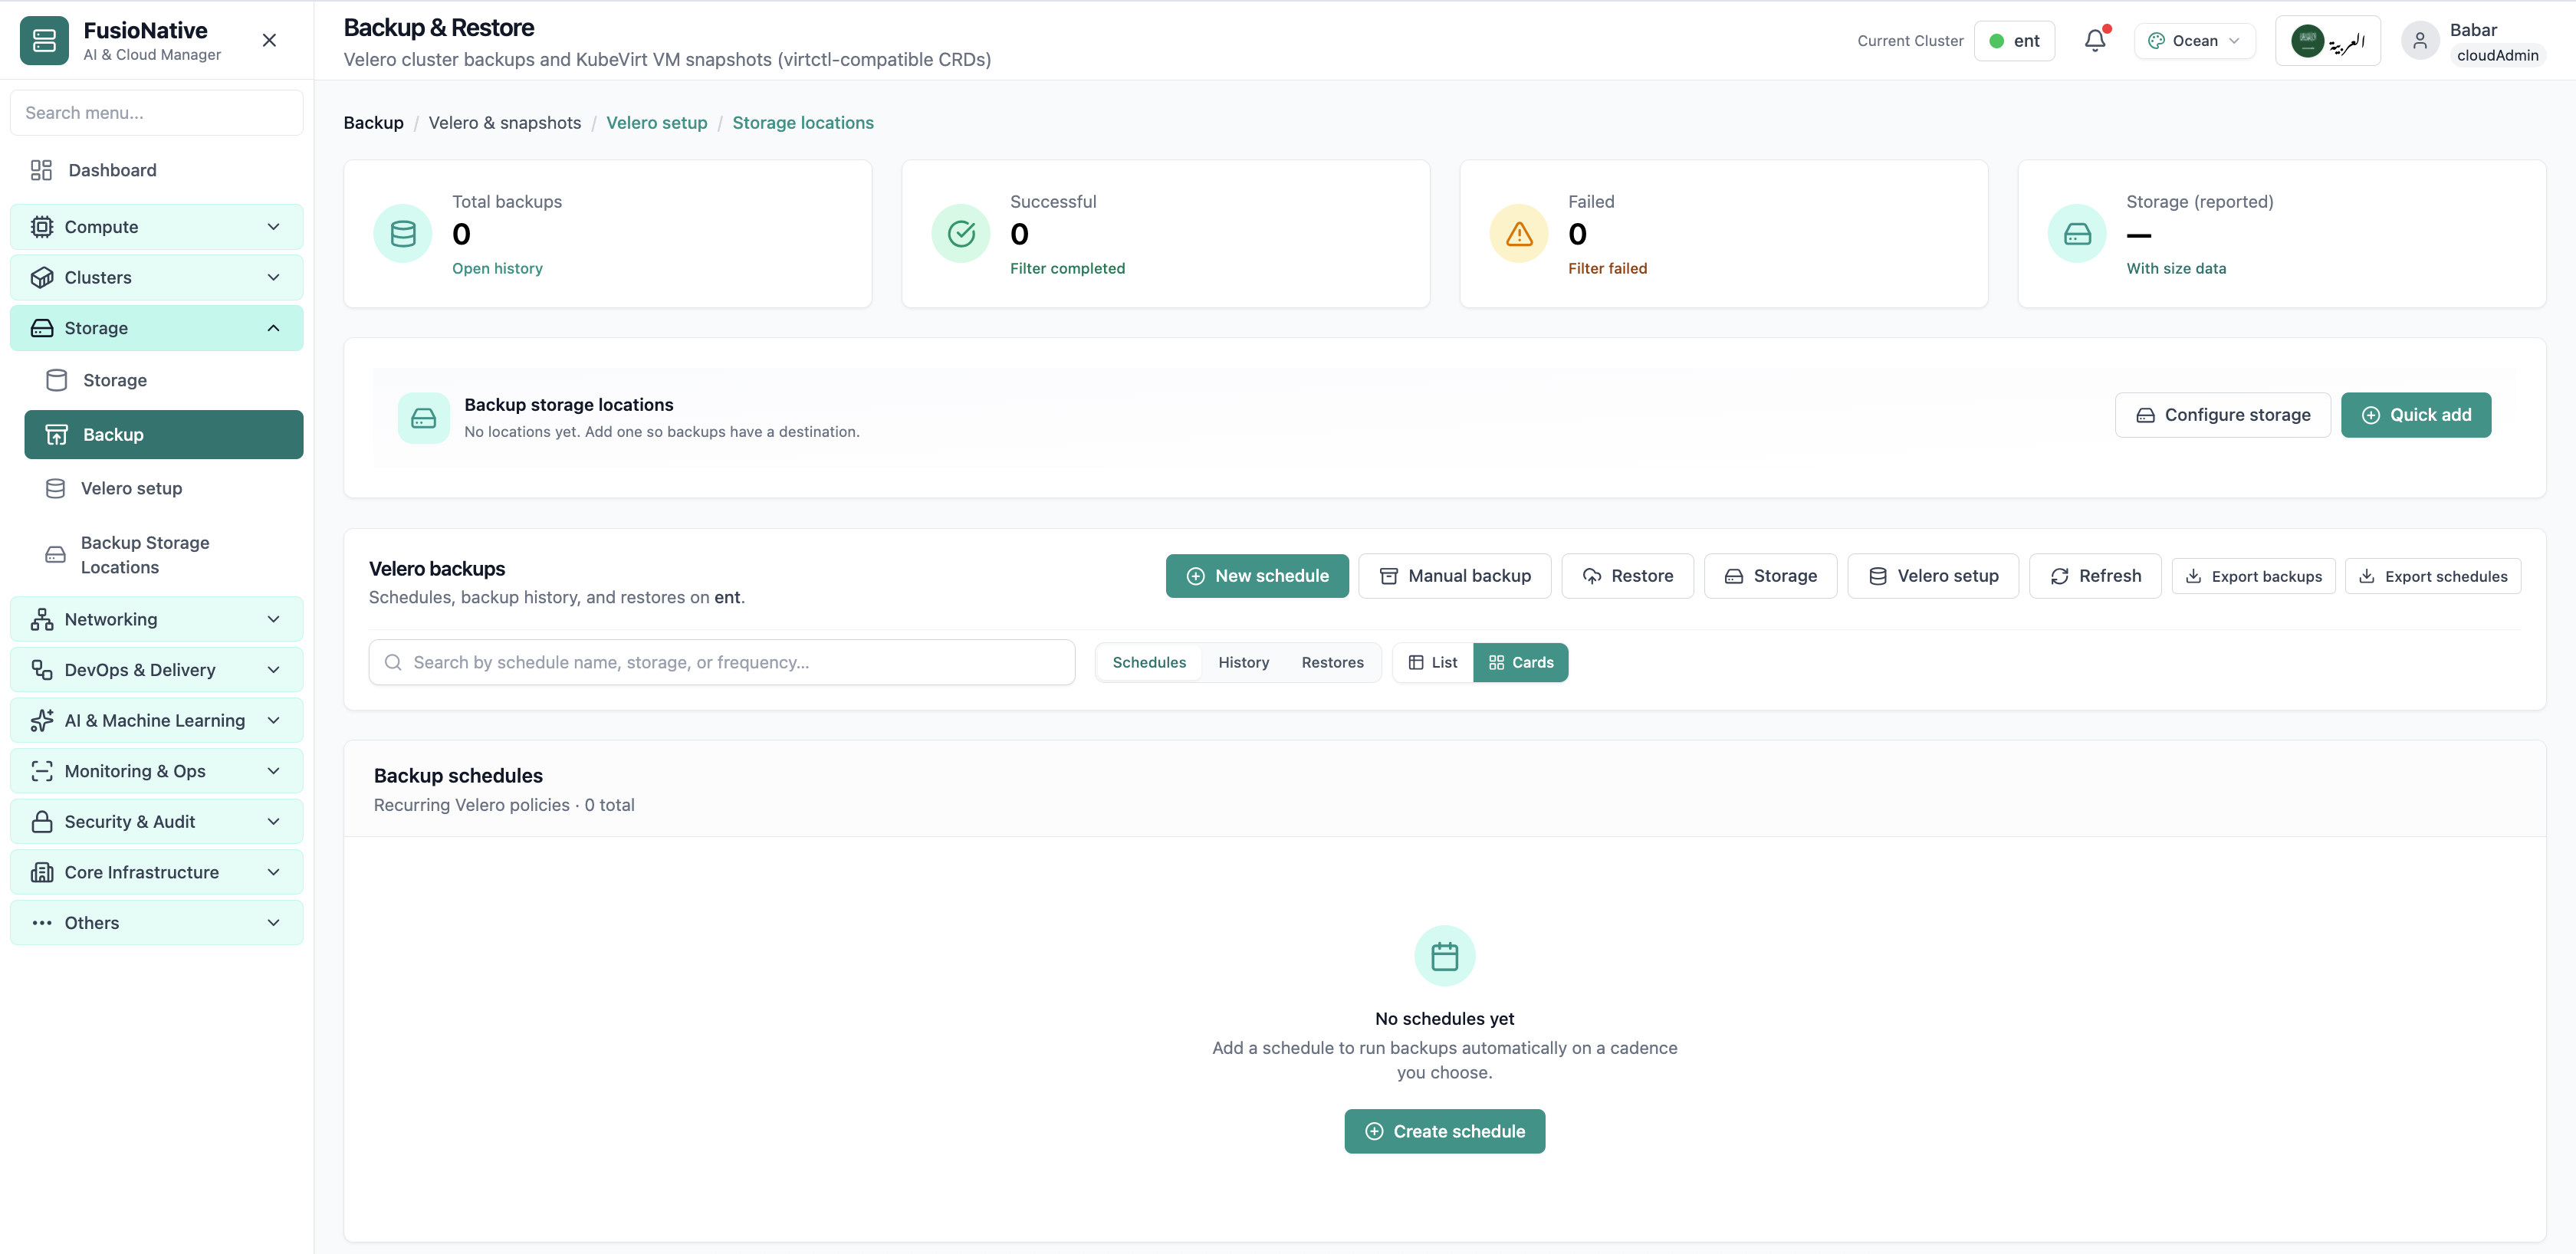Viewport: 2576px width, 1254px height.
Task: Toggle to Cards view
Action: [1520, 663]
